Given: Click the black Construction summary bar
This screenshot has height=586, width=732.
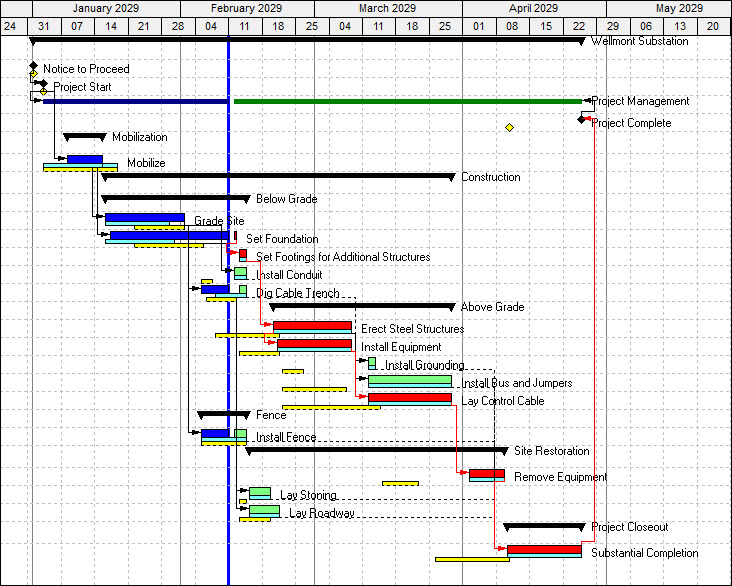Looking at the screenshot, I should [x=278, y=176].
